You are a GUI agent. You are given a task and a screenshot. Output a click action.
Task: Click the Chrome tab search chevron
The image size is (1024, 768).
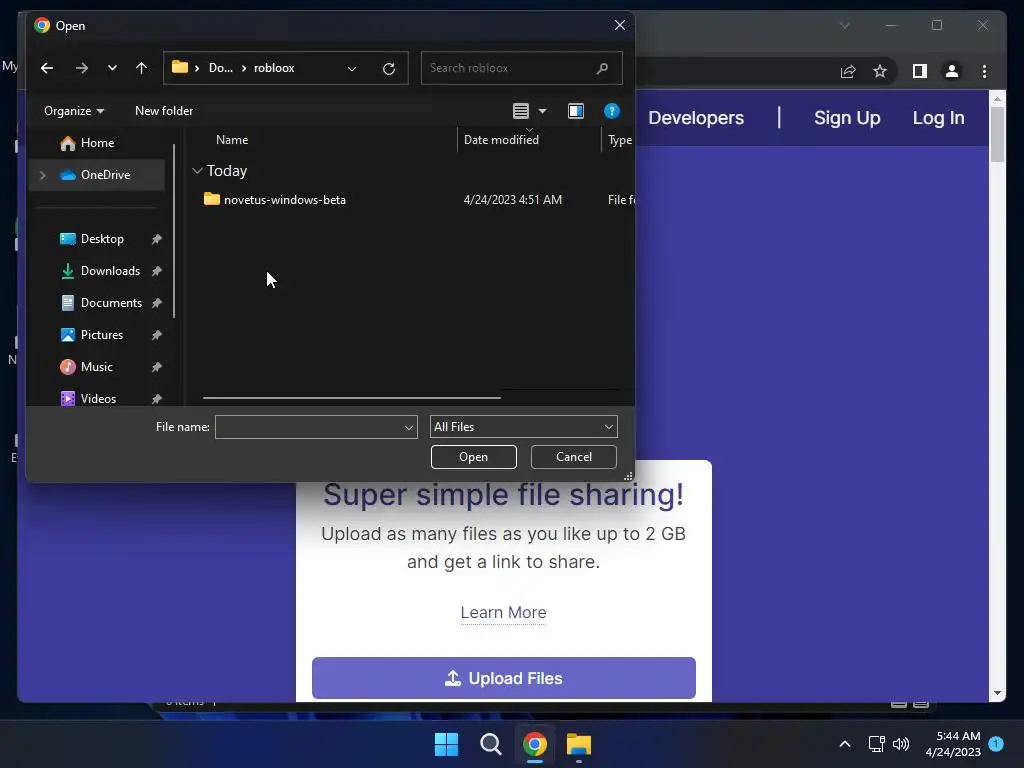(x=844, y=25)
